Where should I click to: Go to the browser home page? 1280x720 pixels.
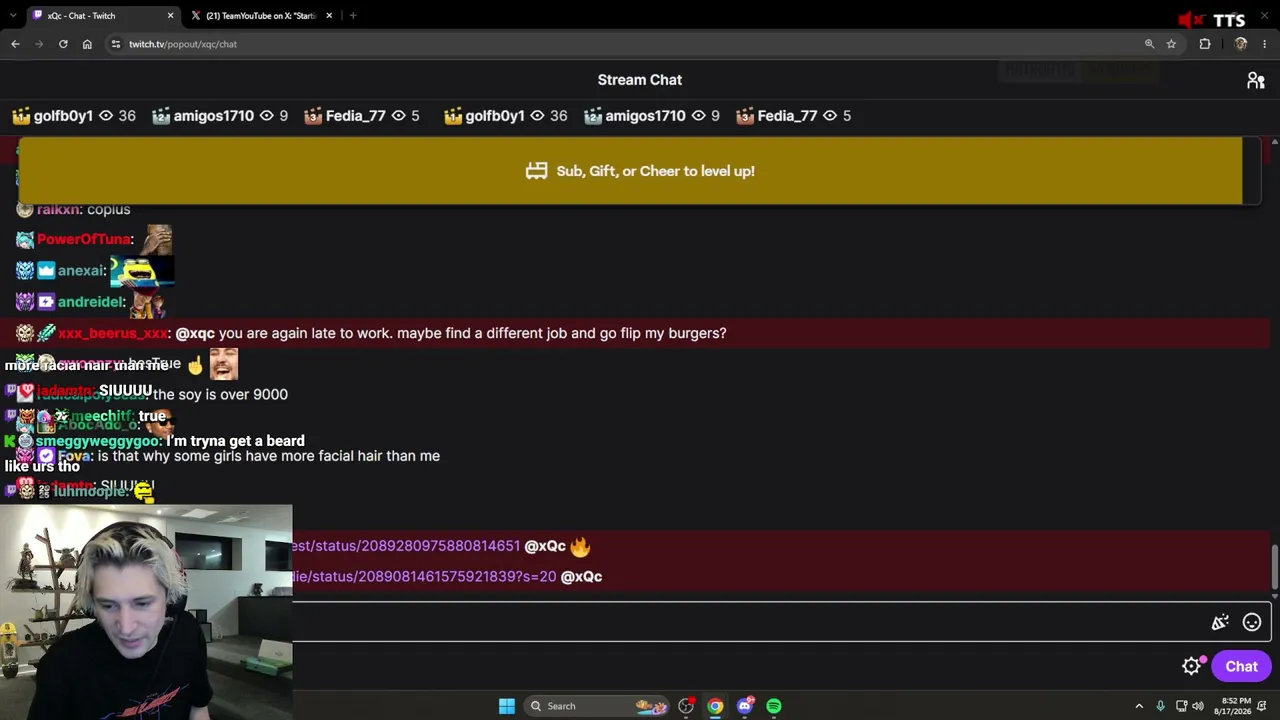(x=87, y=44)
